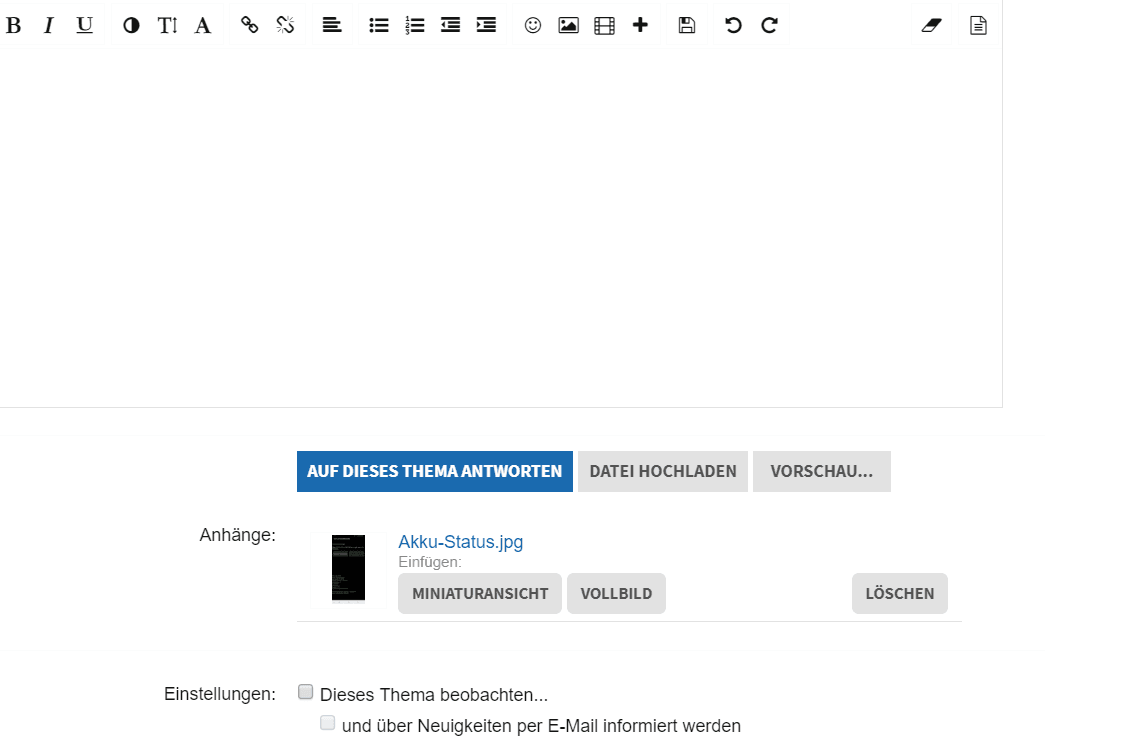Click the 'Datei hochladen' button
1141x751 pixels.
[x=663, y=472]
